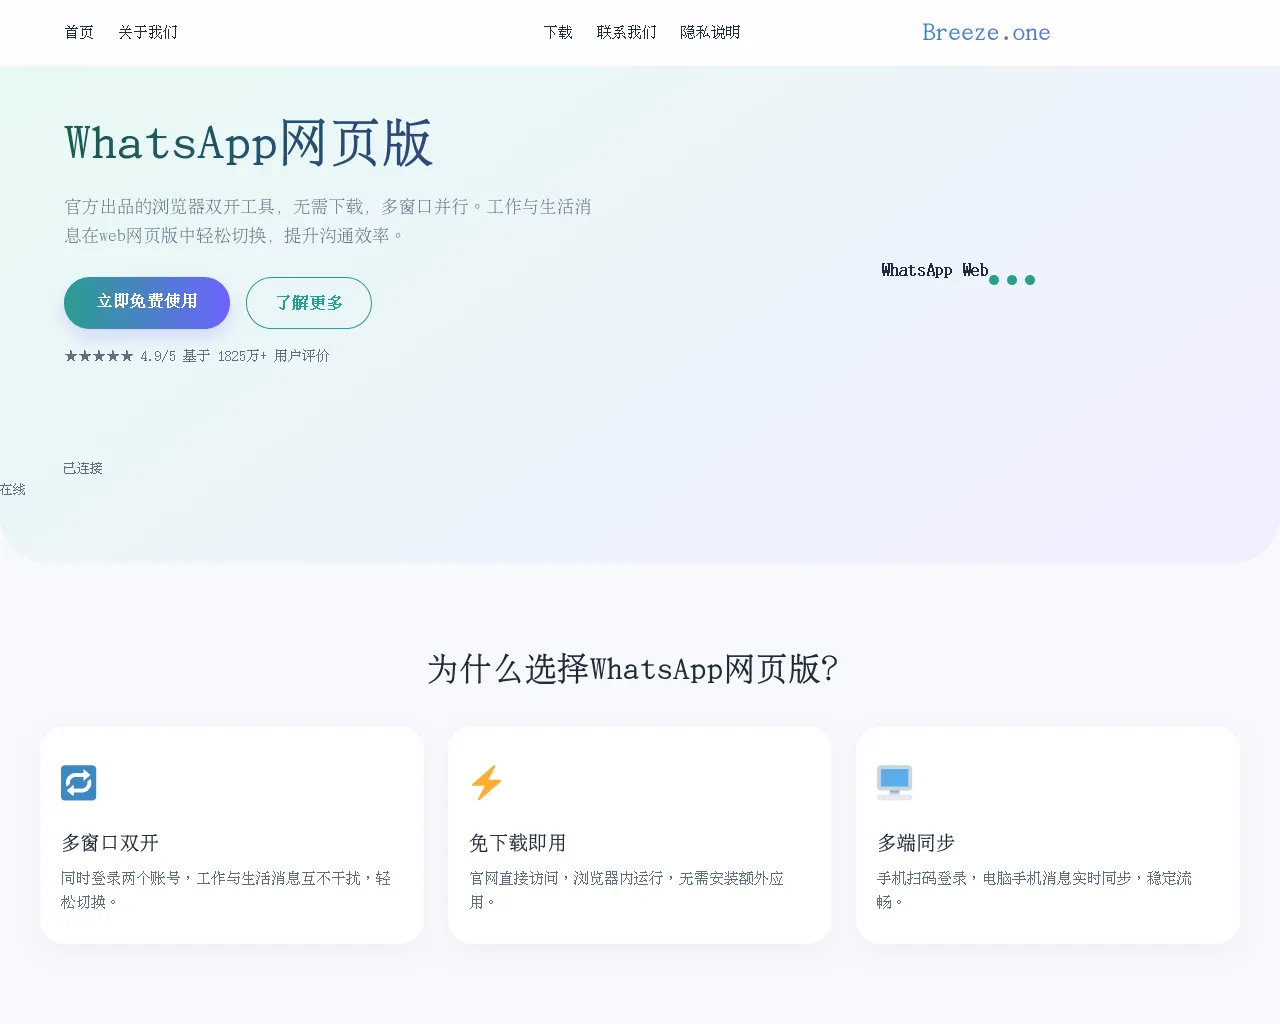Click the description 同时登录两个账号 in first card
1280x1024 pixels.
(x=226, y=890)
